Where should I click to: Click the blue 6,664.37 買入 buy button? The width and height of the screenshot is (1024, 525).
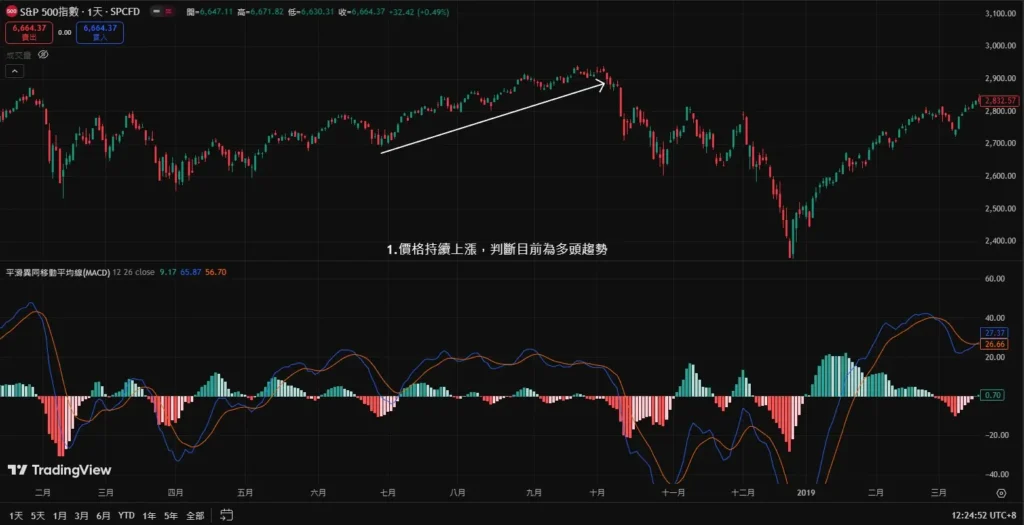[x=99, y=32]
